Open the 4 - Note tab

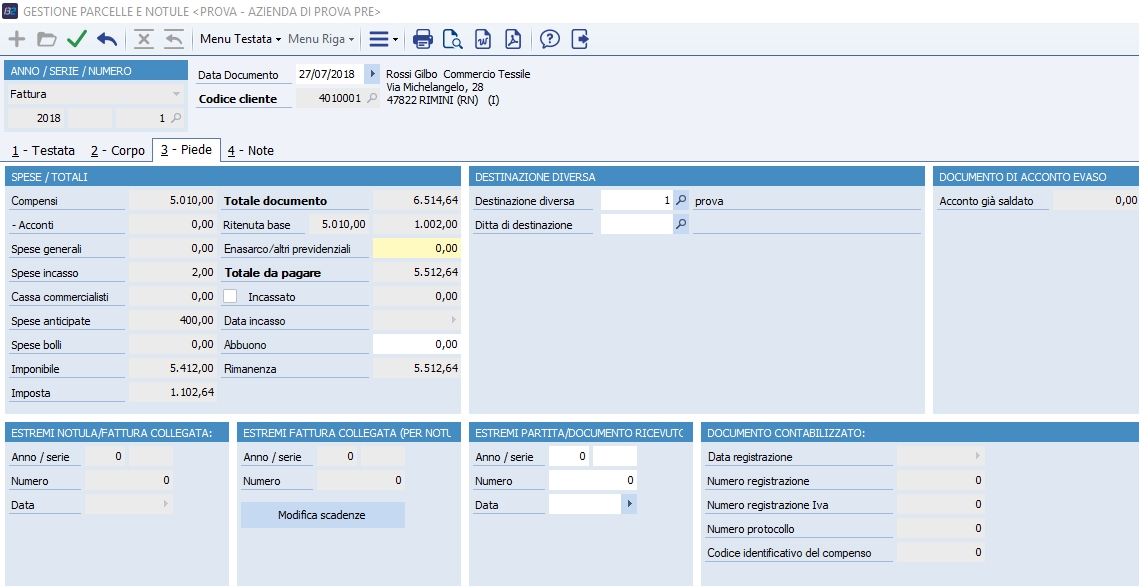pos(250,150)
